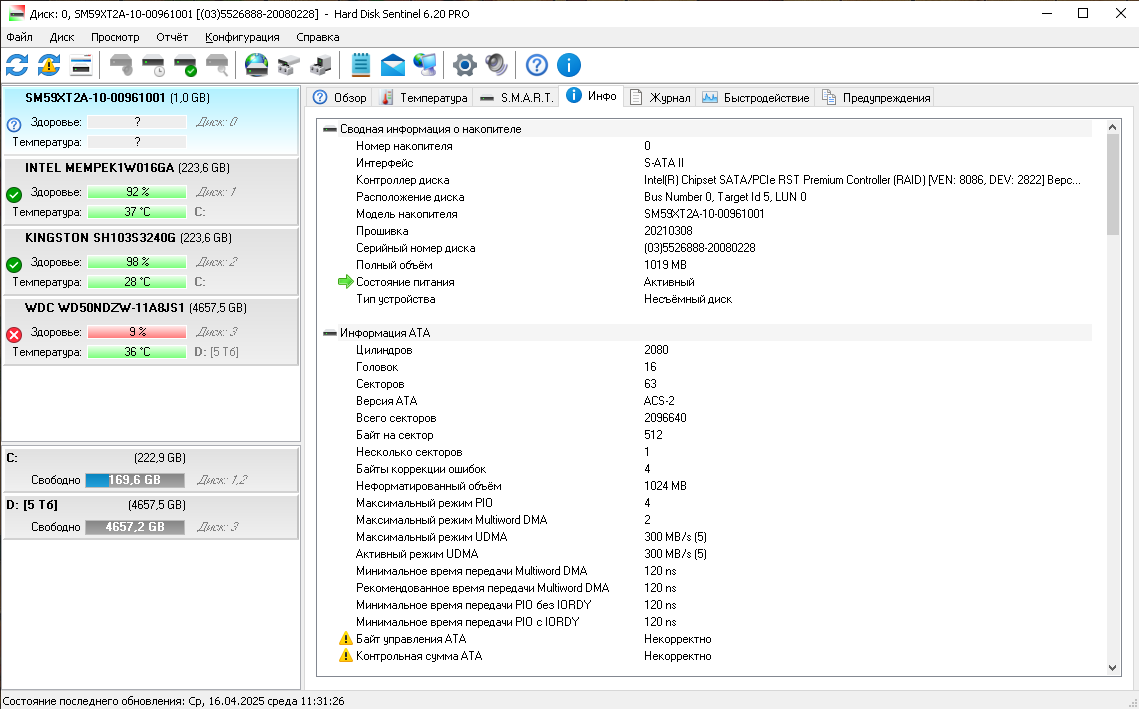Collapse the Информация ATA section
This screenshot has height=709, width=1139.
(330, 333)
